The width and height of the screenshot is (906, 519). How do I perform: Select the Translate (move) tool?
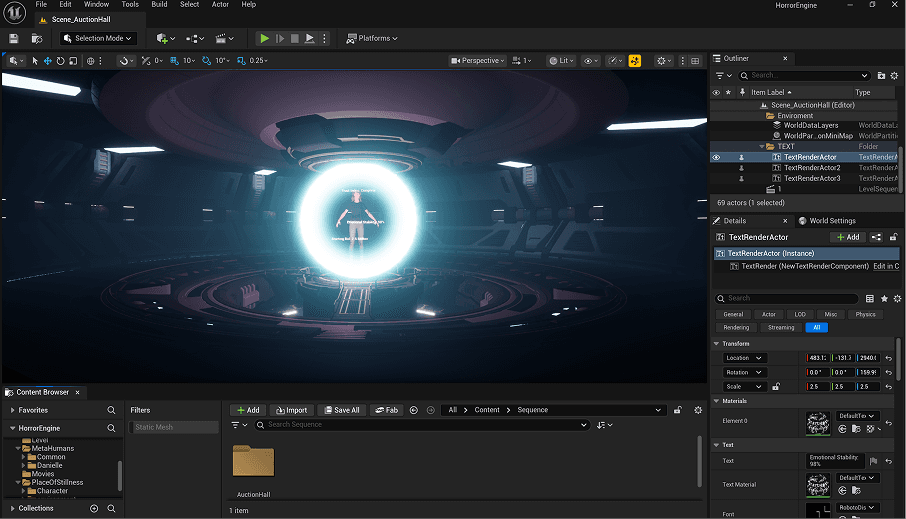pos(47,61)
